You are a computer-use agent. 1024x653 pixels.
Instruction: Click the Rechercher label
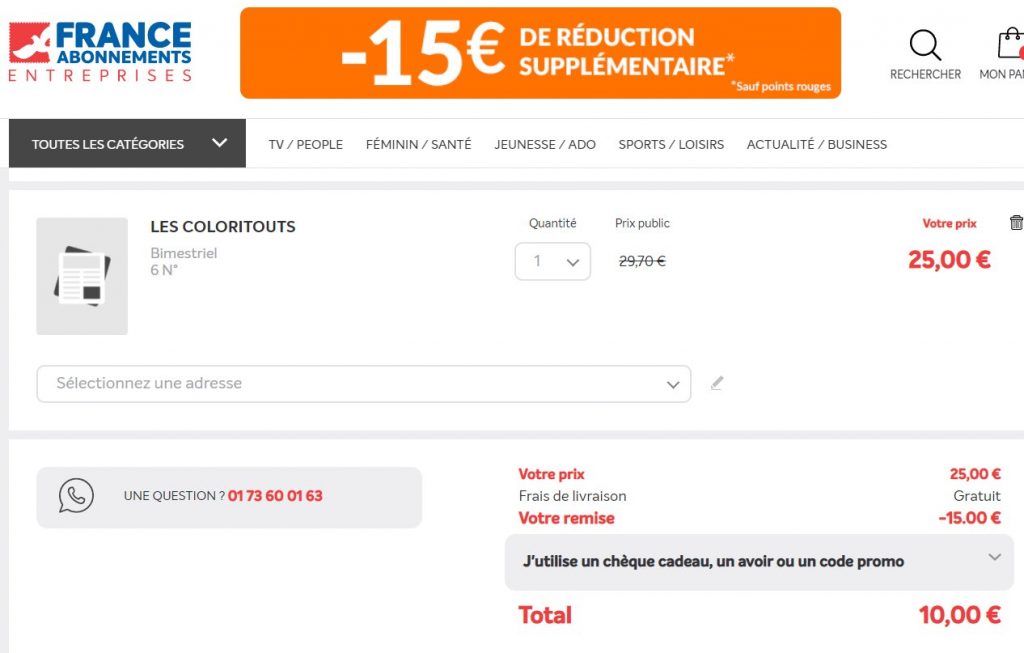[925, 75]
